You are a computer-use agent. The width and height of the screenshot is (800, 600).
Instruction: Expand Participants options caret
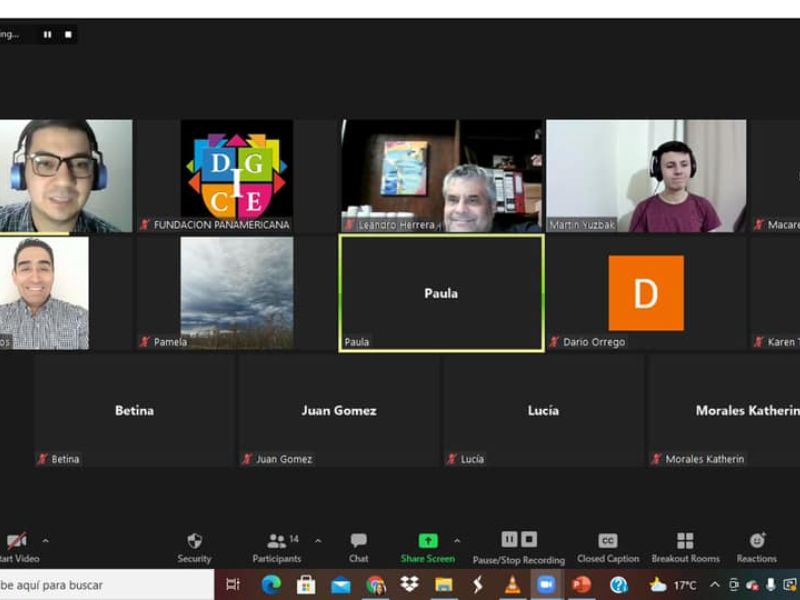point(318,541)
